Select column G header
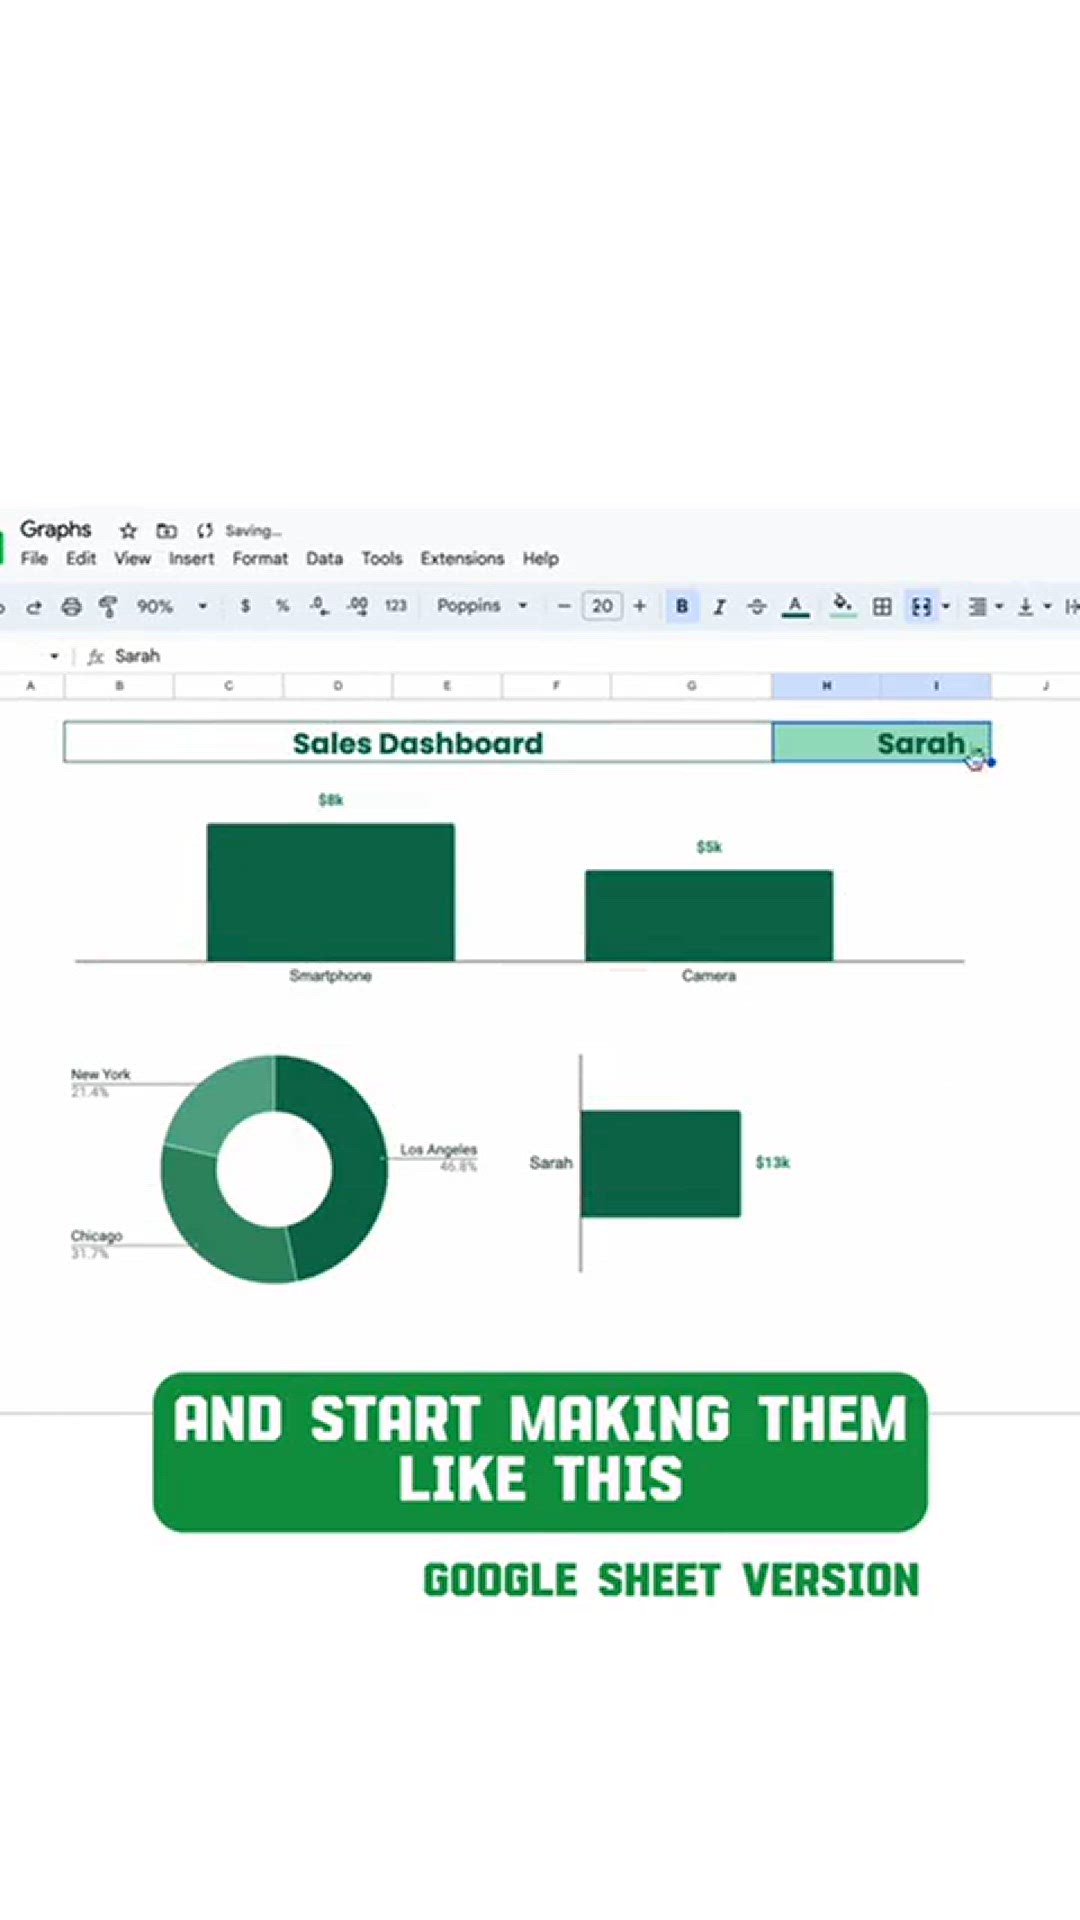Viewport: 1080px width, 1920px height. [691, 686]
